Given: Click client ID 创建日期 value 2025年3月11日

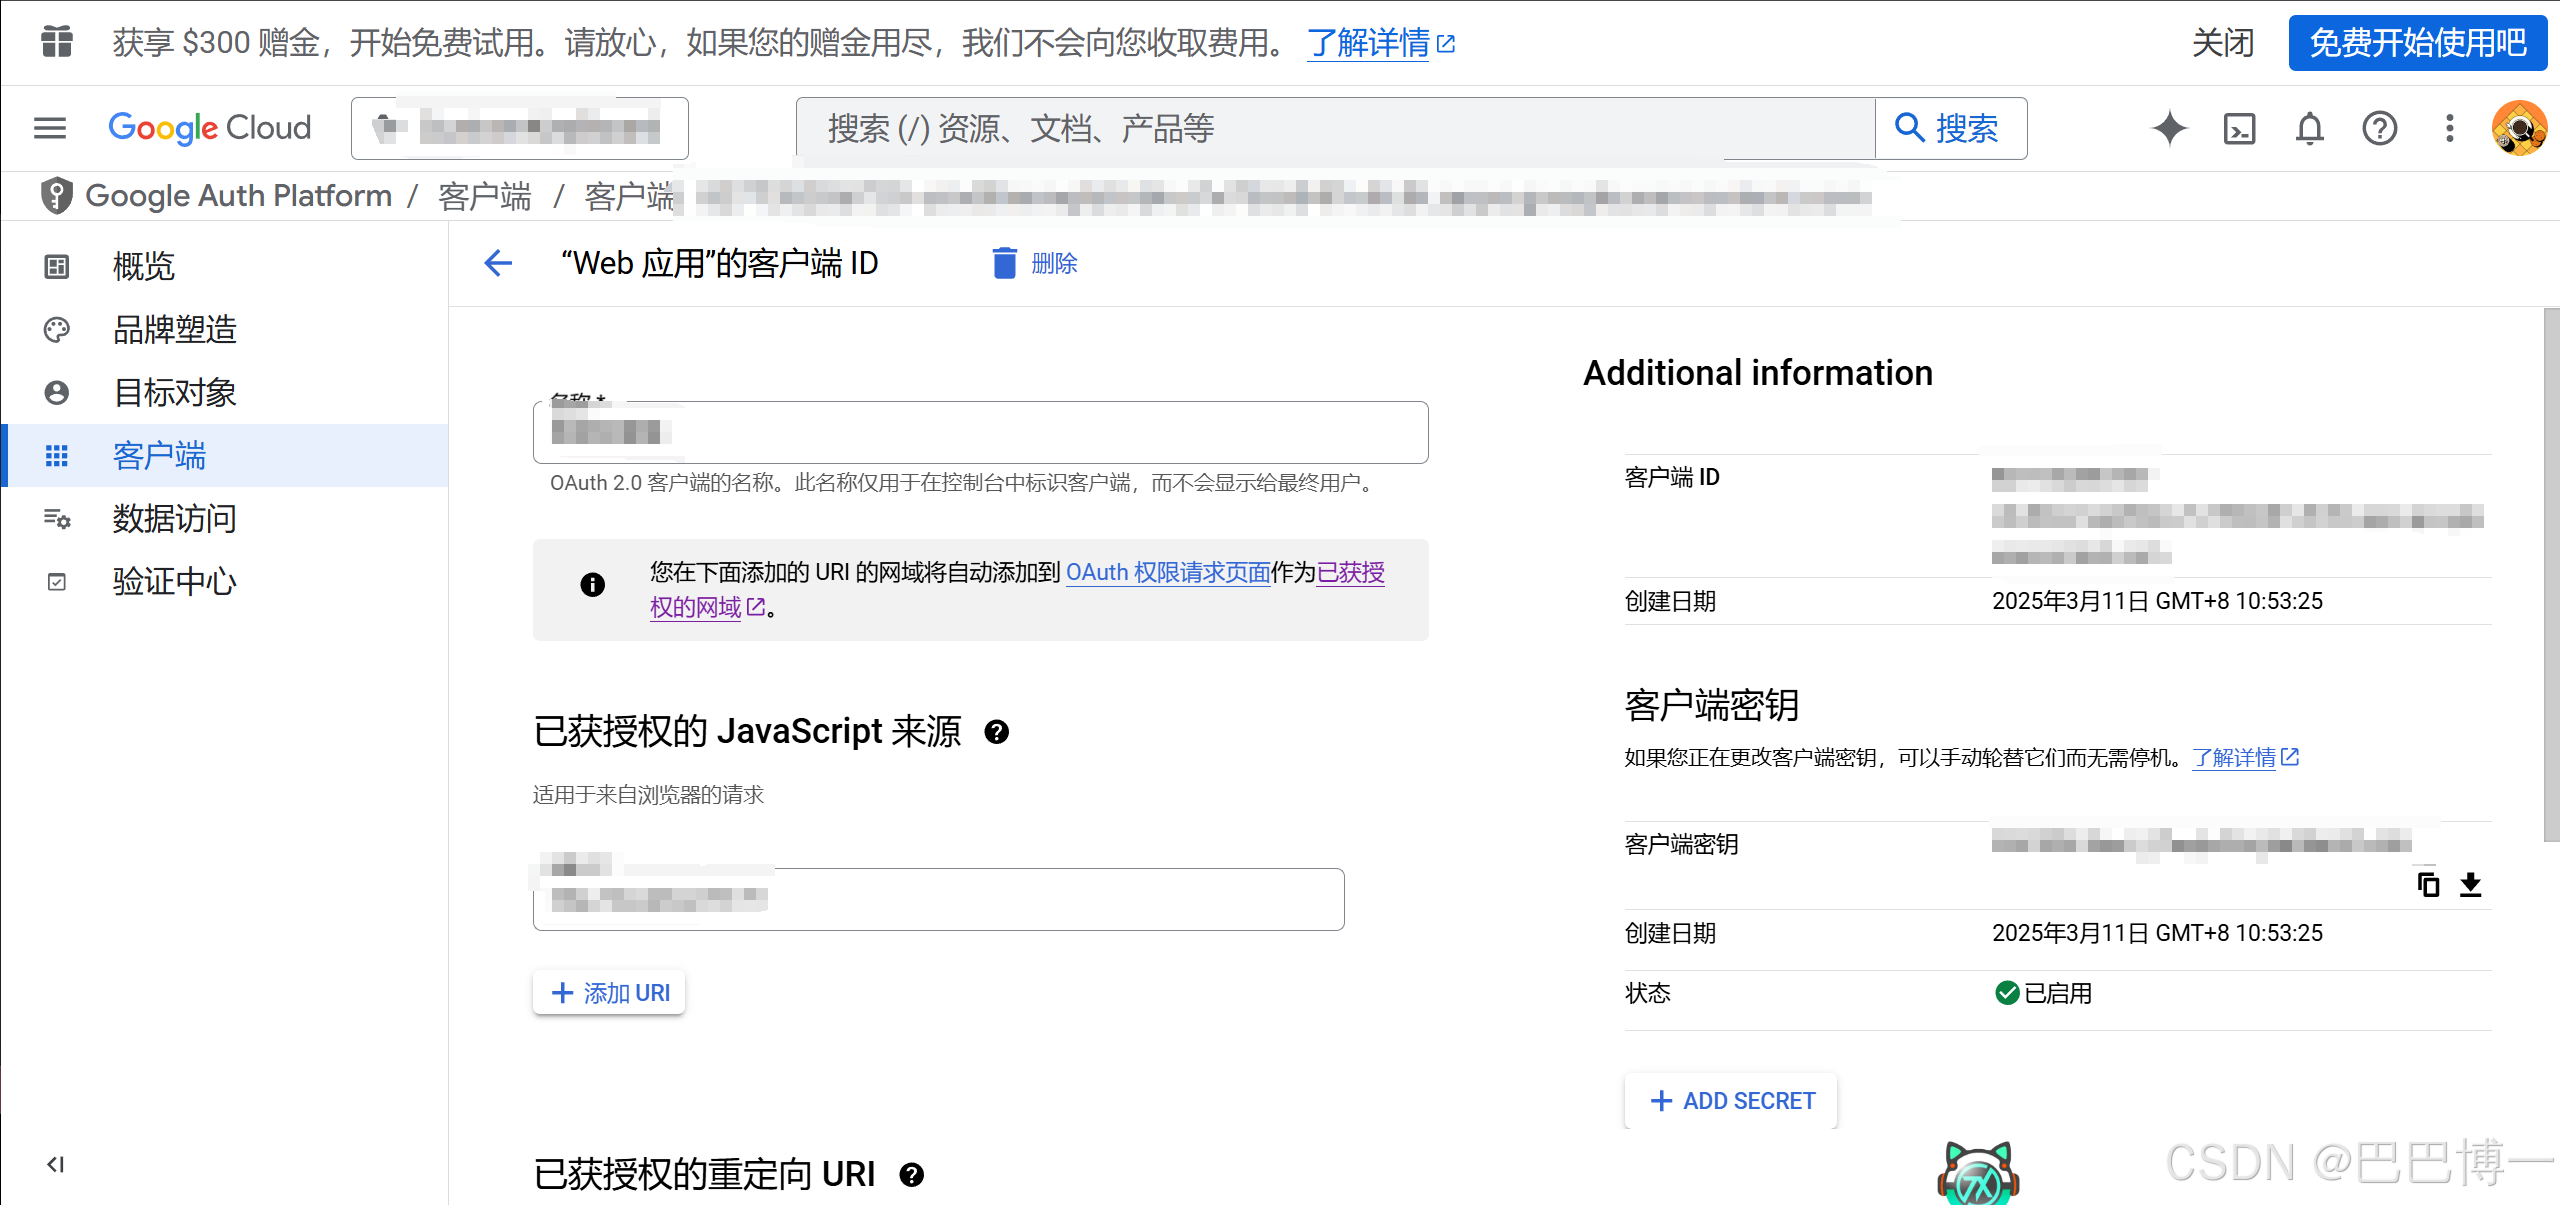Looking at the screenshot, I should [x=2157, y=601].
